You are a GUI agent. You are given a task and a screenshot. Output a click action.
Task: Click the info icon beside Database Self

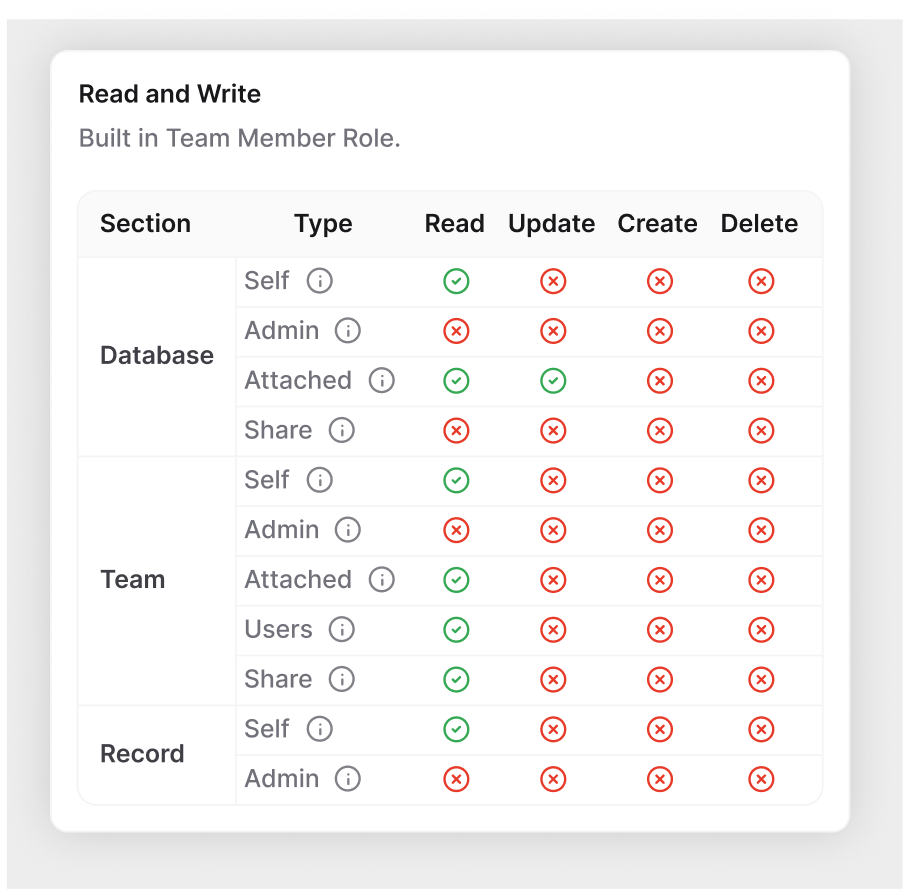click(320, 281)
